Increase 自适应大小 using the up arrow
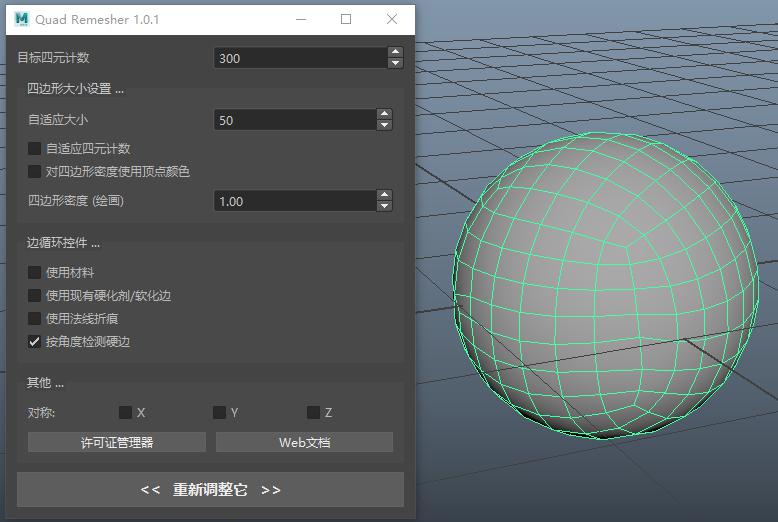 [x=385, y=114]
